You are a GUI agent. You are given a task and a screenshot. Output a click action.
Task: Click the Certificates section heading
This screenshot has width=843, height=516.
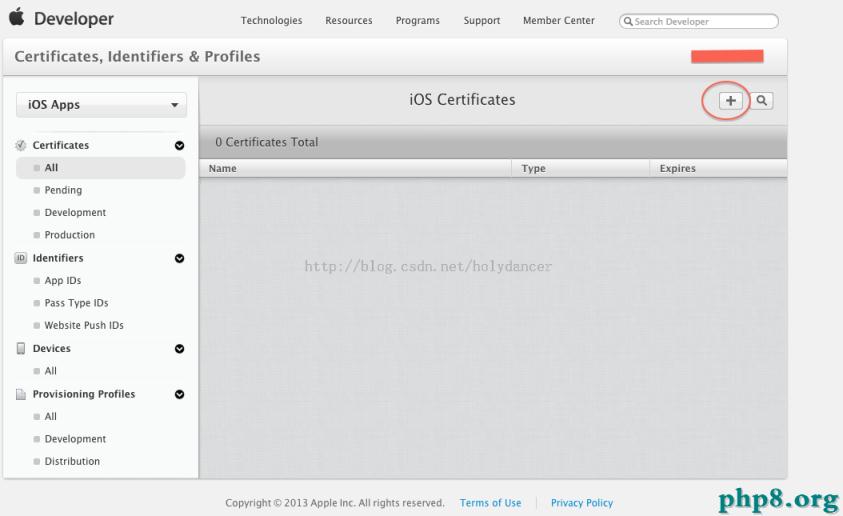[x=61, y=145]
